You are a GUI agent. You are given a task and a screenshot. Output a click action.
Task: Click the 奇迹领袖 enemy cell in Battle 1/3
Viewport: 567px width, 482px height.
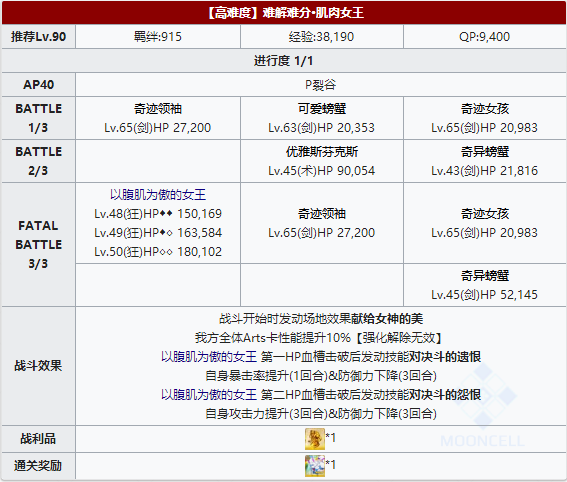click(x=158, y=118)
